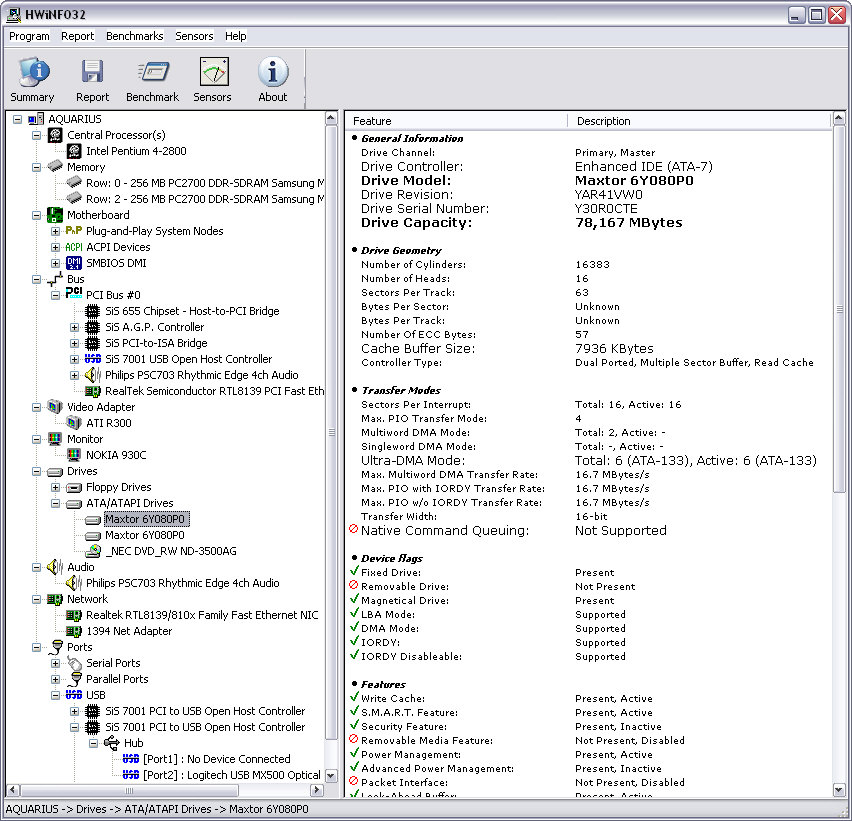852x821 pixels.
Task: Select the Port1 No Device Connected USB icon
Action: point(131,759)
